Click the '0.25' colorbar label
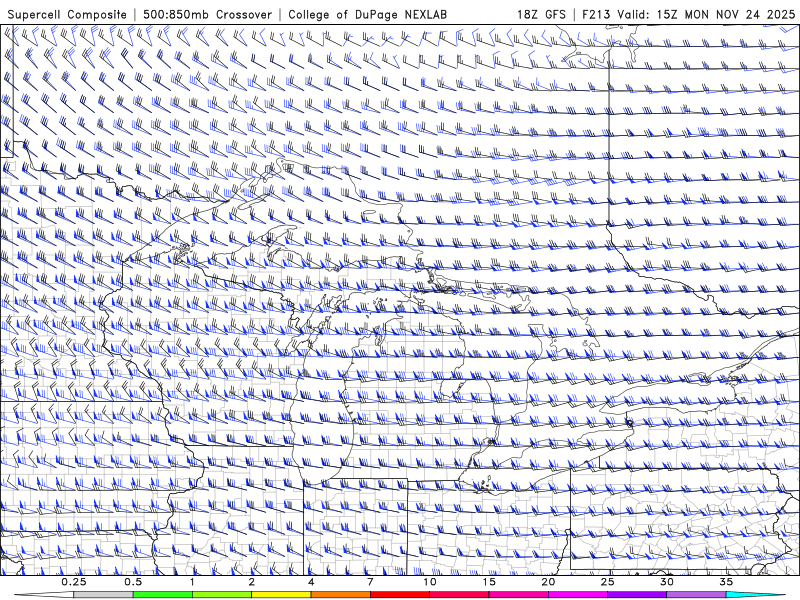The image size is (800, 600). click(74, 582)
